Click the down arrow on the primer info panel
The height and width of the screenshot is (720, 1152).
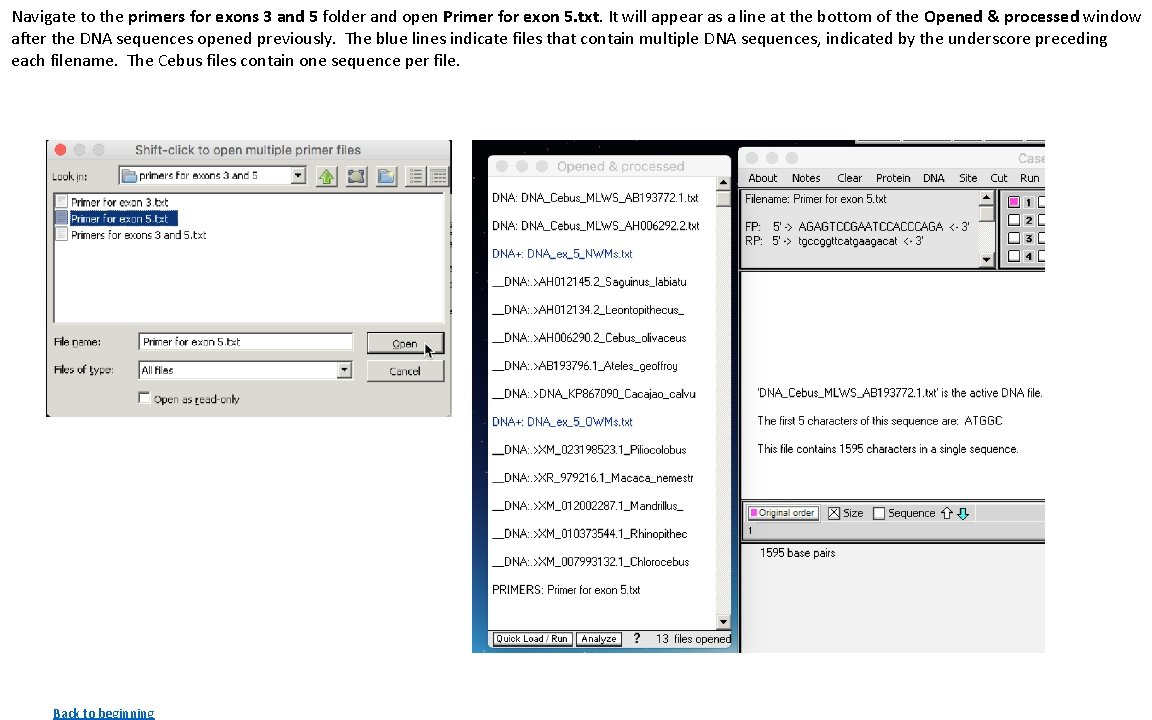pos(986,260)
